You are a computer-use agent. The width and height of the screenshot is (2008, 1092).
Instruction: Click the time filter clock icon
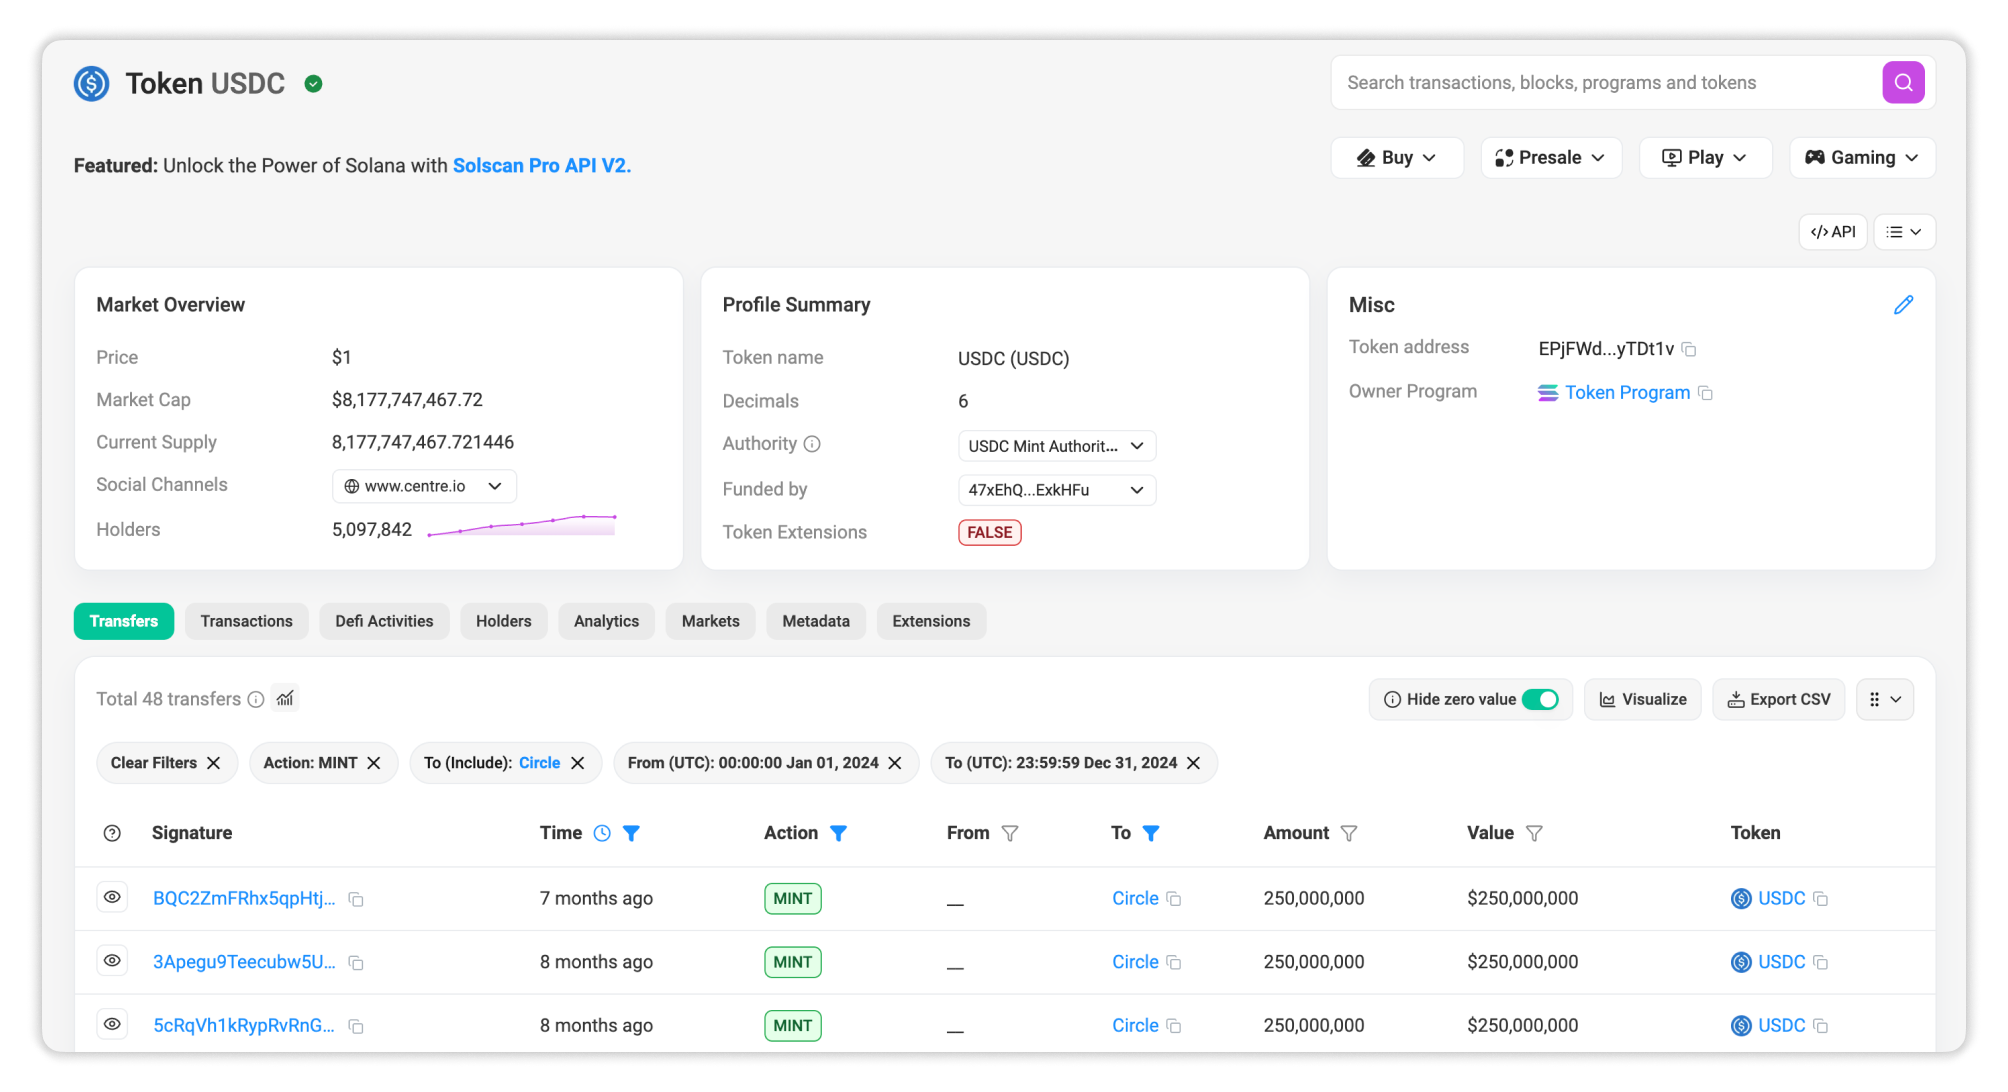(x=602, y=832)
